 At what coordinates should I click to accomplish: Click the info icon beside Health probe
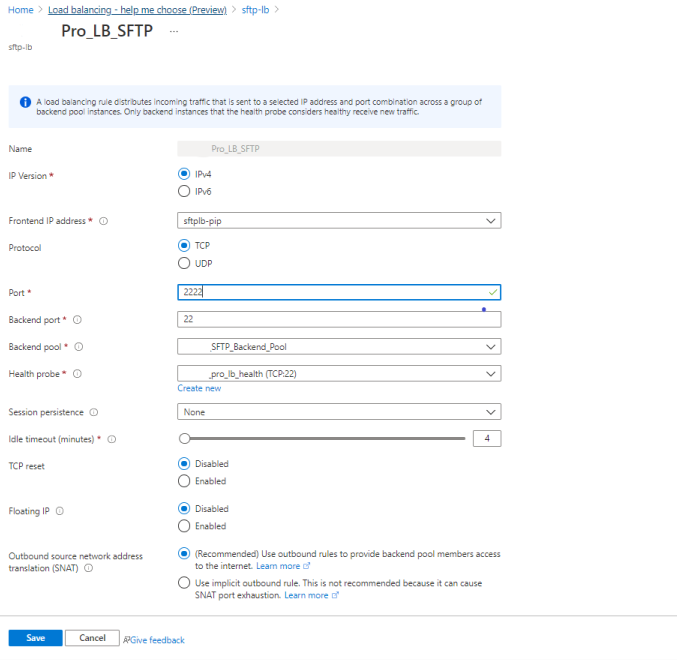[76, 374]
